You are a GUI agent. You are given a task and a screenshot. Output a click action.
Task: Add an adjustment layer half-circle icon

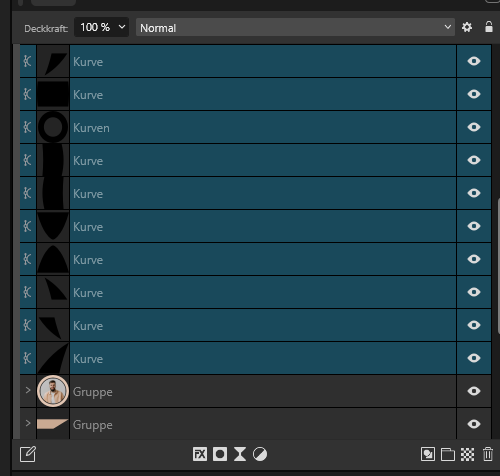coord(260,454)
